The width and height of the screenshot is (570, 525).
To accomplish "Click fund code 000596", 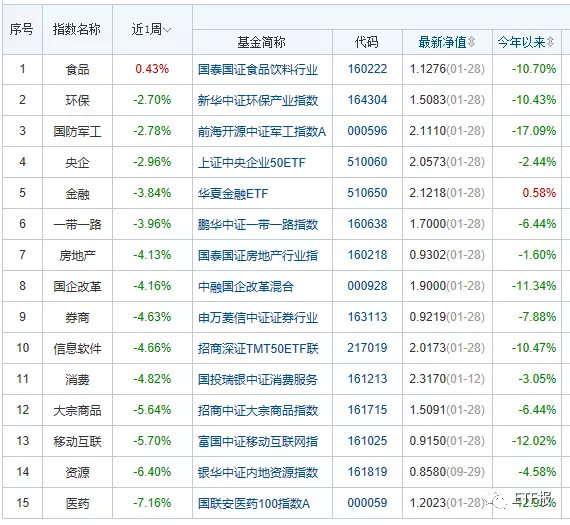I will [367, 131].
